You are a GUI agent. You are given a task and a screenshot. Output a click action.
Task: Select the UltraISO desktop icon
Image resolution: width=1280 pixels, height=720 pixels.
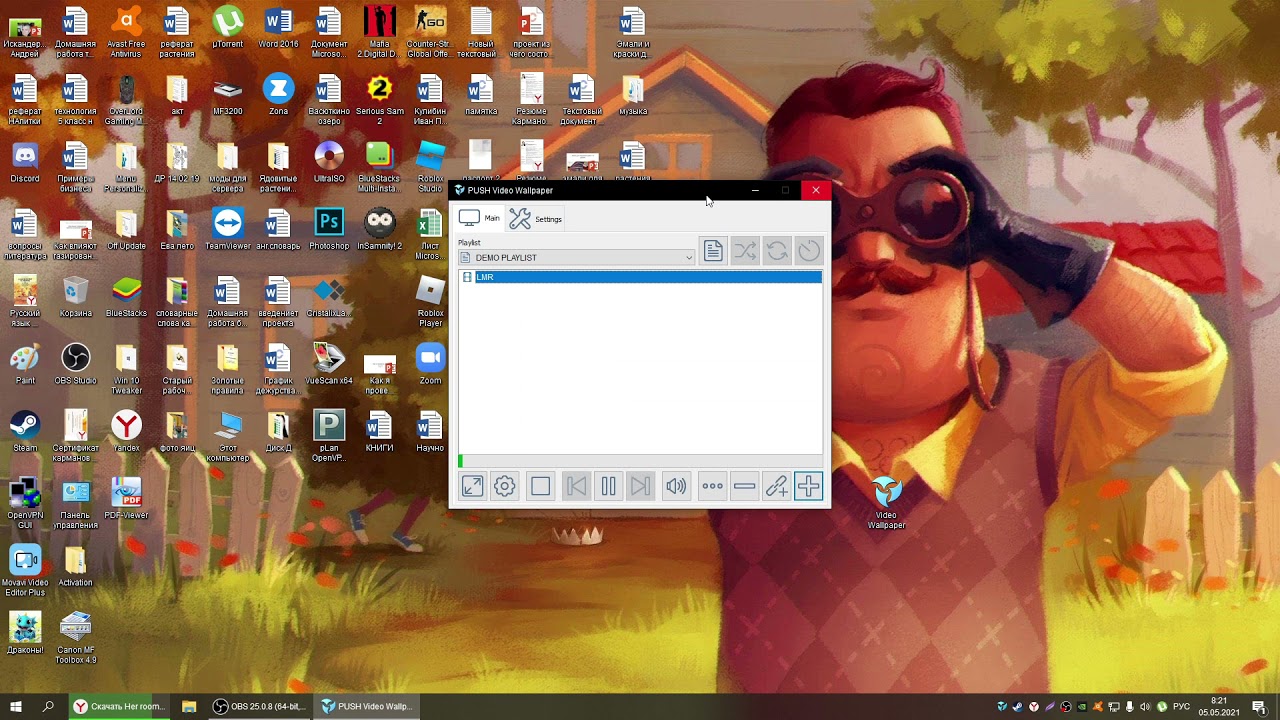[329, 164]
